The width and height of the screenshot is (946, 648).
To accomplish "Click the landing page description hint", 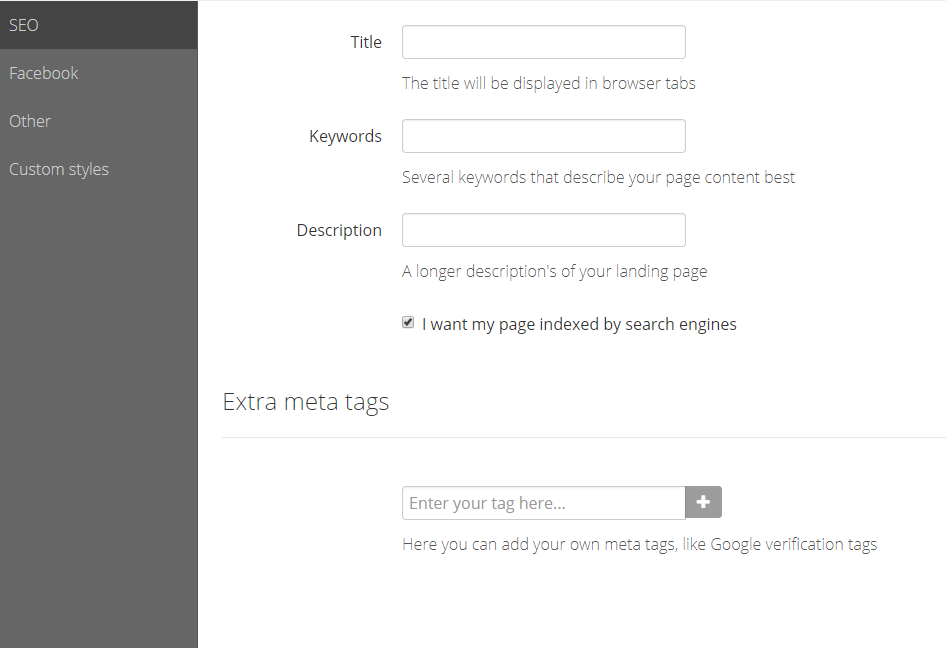I will click(554, 272).
